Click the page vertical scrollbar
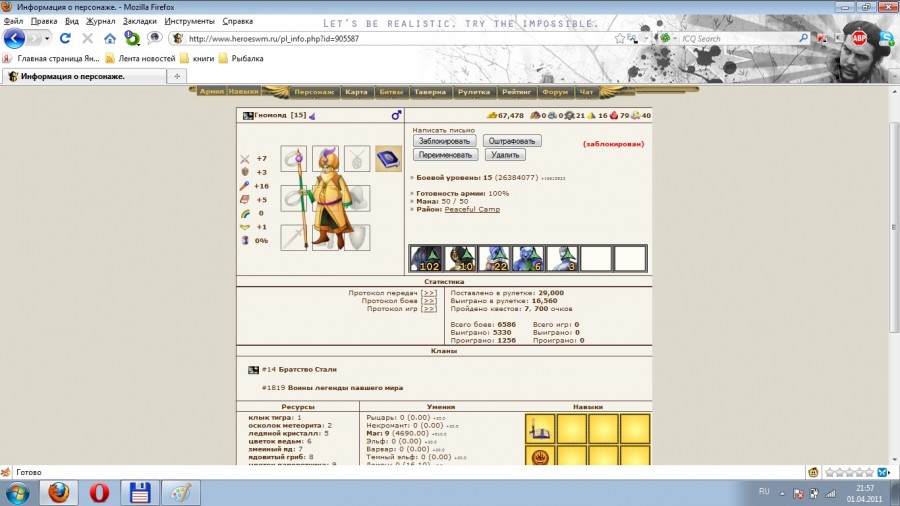Image resolution: width=900 pixels, height=506 pixels. (x=894, y=227)
